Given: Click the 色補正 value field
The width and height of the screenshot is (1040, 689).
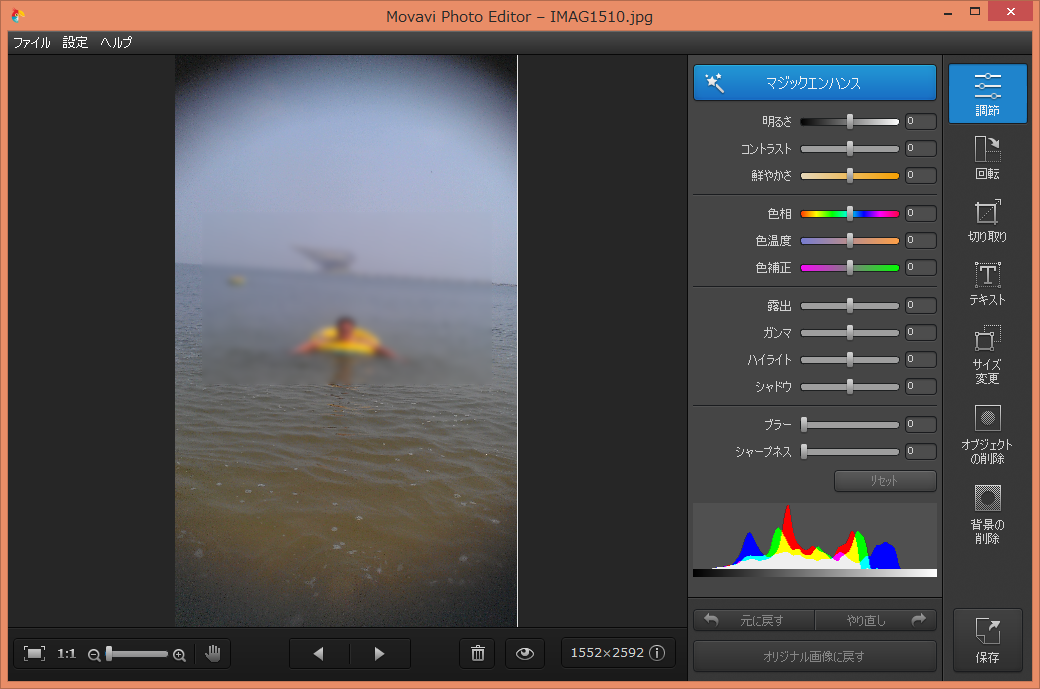Looking at the screenshot, I should [x=921, y=268].
